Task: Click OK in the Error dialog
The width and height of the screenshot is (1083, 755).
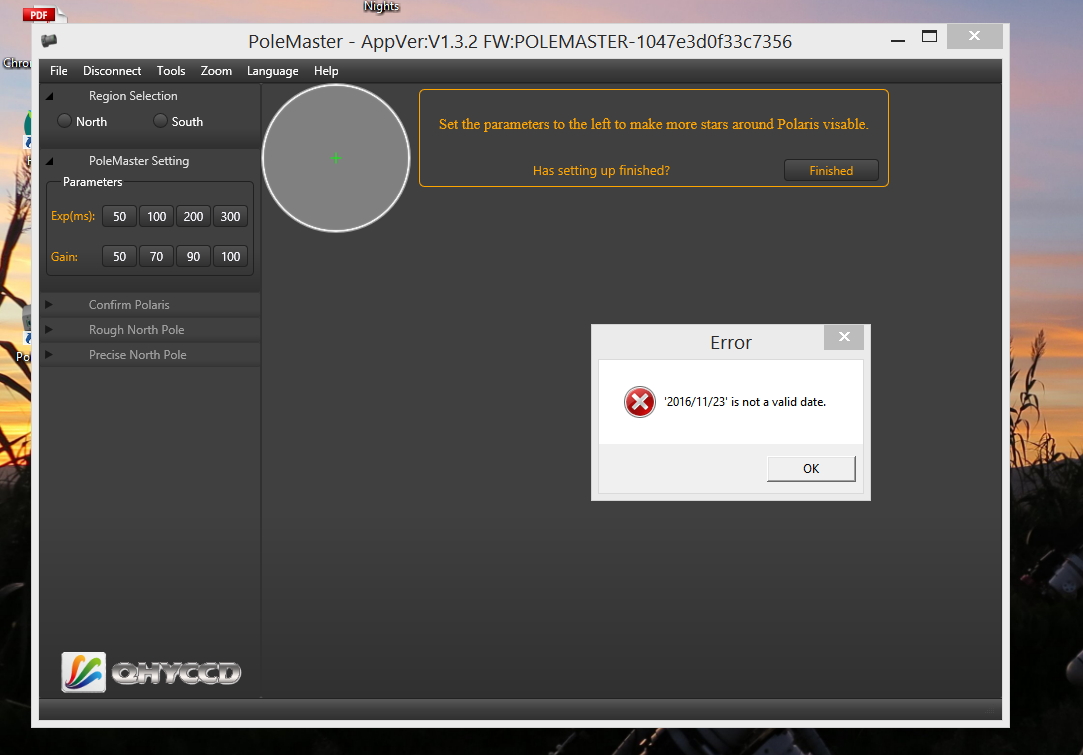Action: 811,468
